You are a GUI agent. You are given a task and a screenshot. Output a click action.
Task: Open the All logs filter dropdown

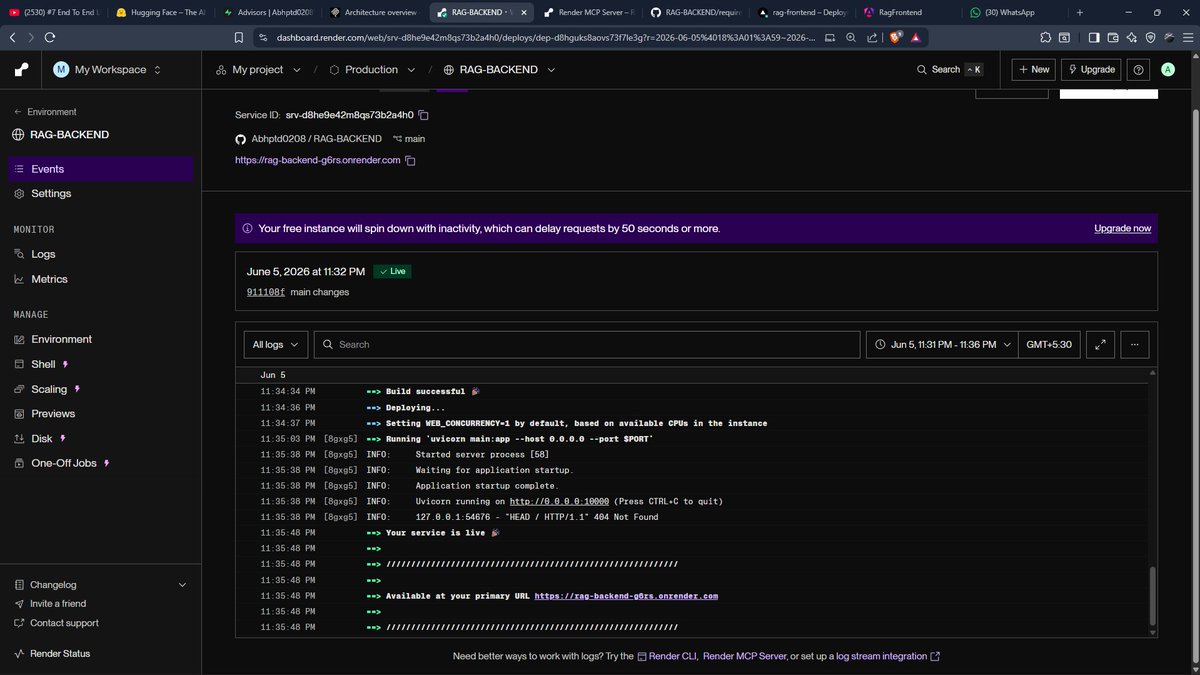tap(276, 344)
